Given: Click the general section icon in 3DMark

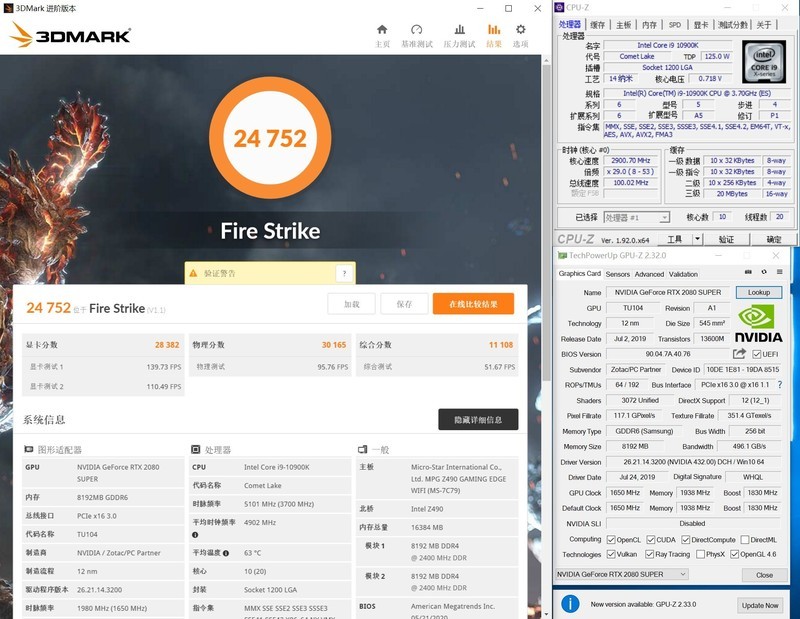Looking at the screenshot, I should 363,450.
